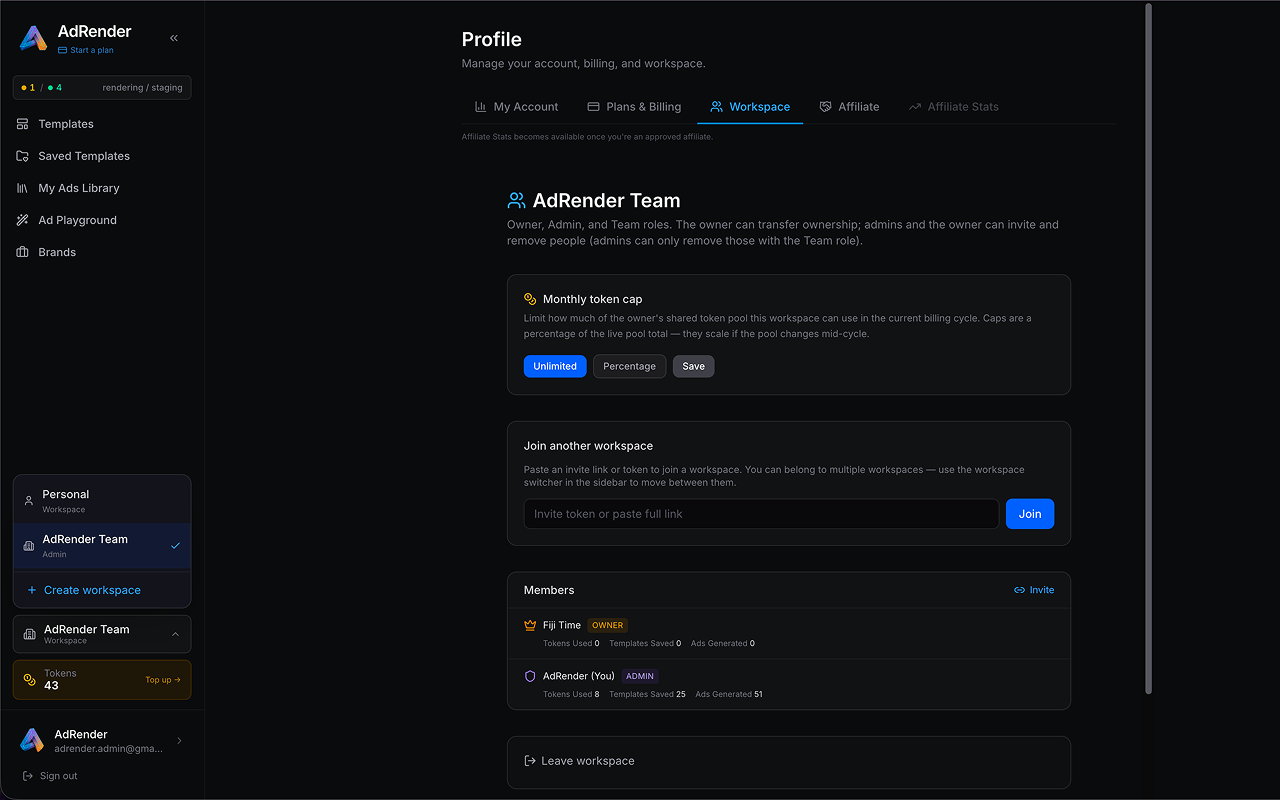Screen dimensions: 1280x800
Task: Click the AdRender Team building icon in switcher list
Action: (x=29, y=546)
